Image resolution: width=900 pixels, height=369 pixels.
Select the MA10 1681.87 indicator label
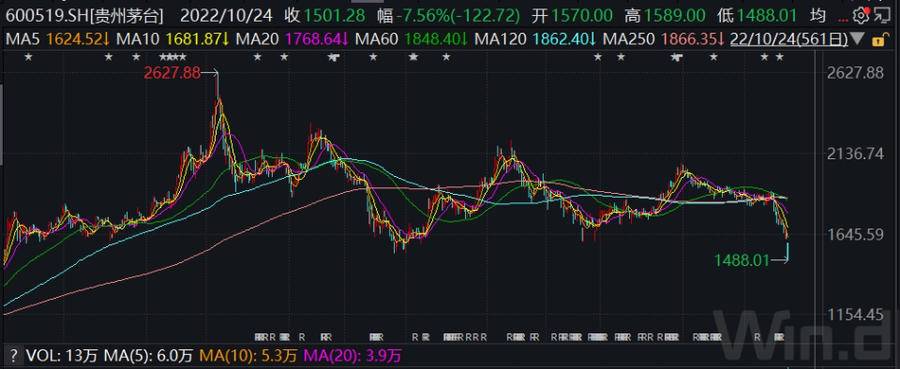[173, 40]
